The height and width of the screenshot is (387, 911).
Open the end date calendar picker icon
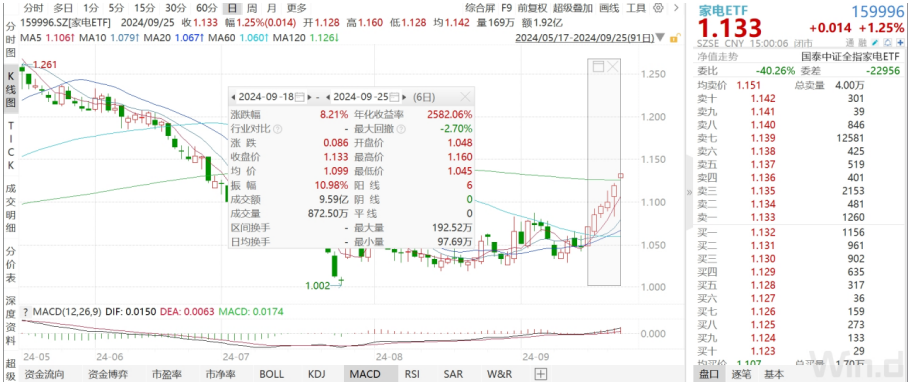point(395,96)
